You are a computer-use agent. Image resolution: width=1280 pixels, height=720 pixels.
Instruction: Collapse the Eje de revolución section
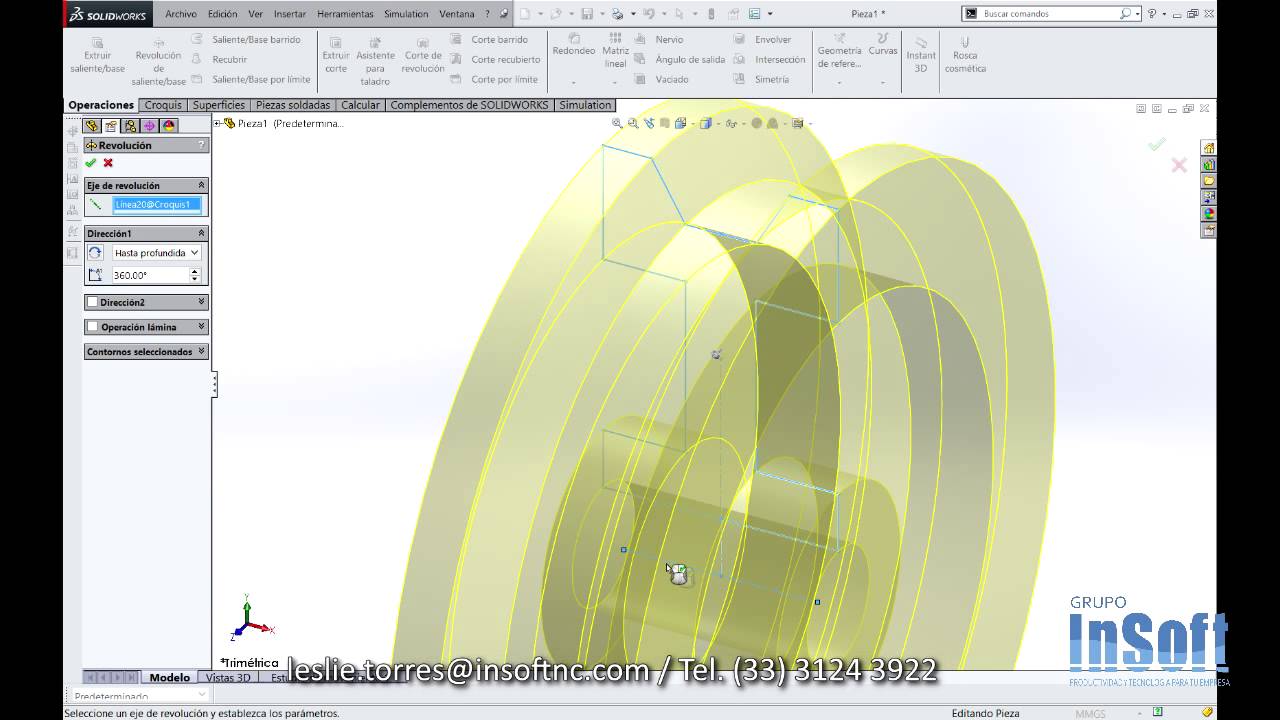click(x=201, y=185)
